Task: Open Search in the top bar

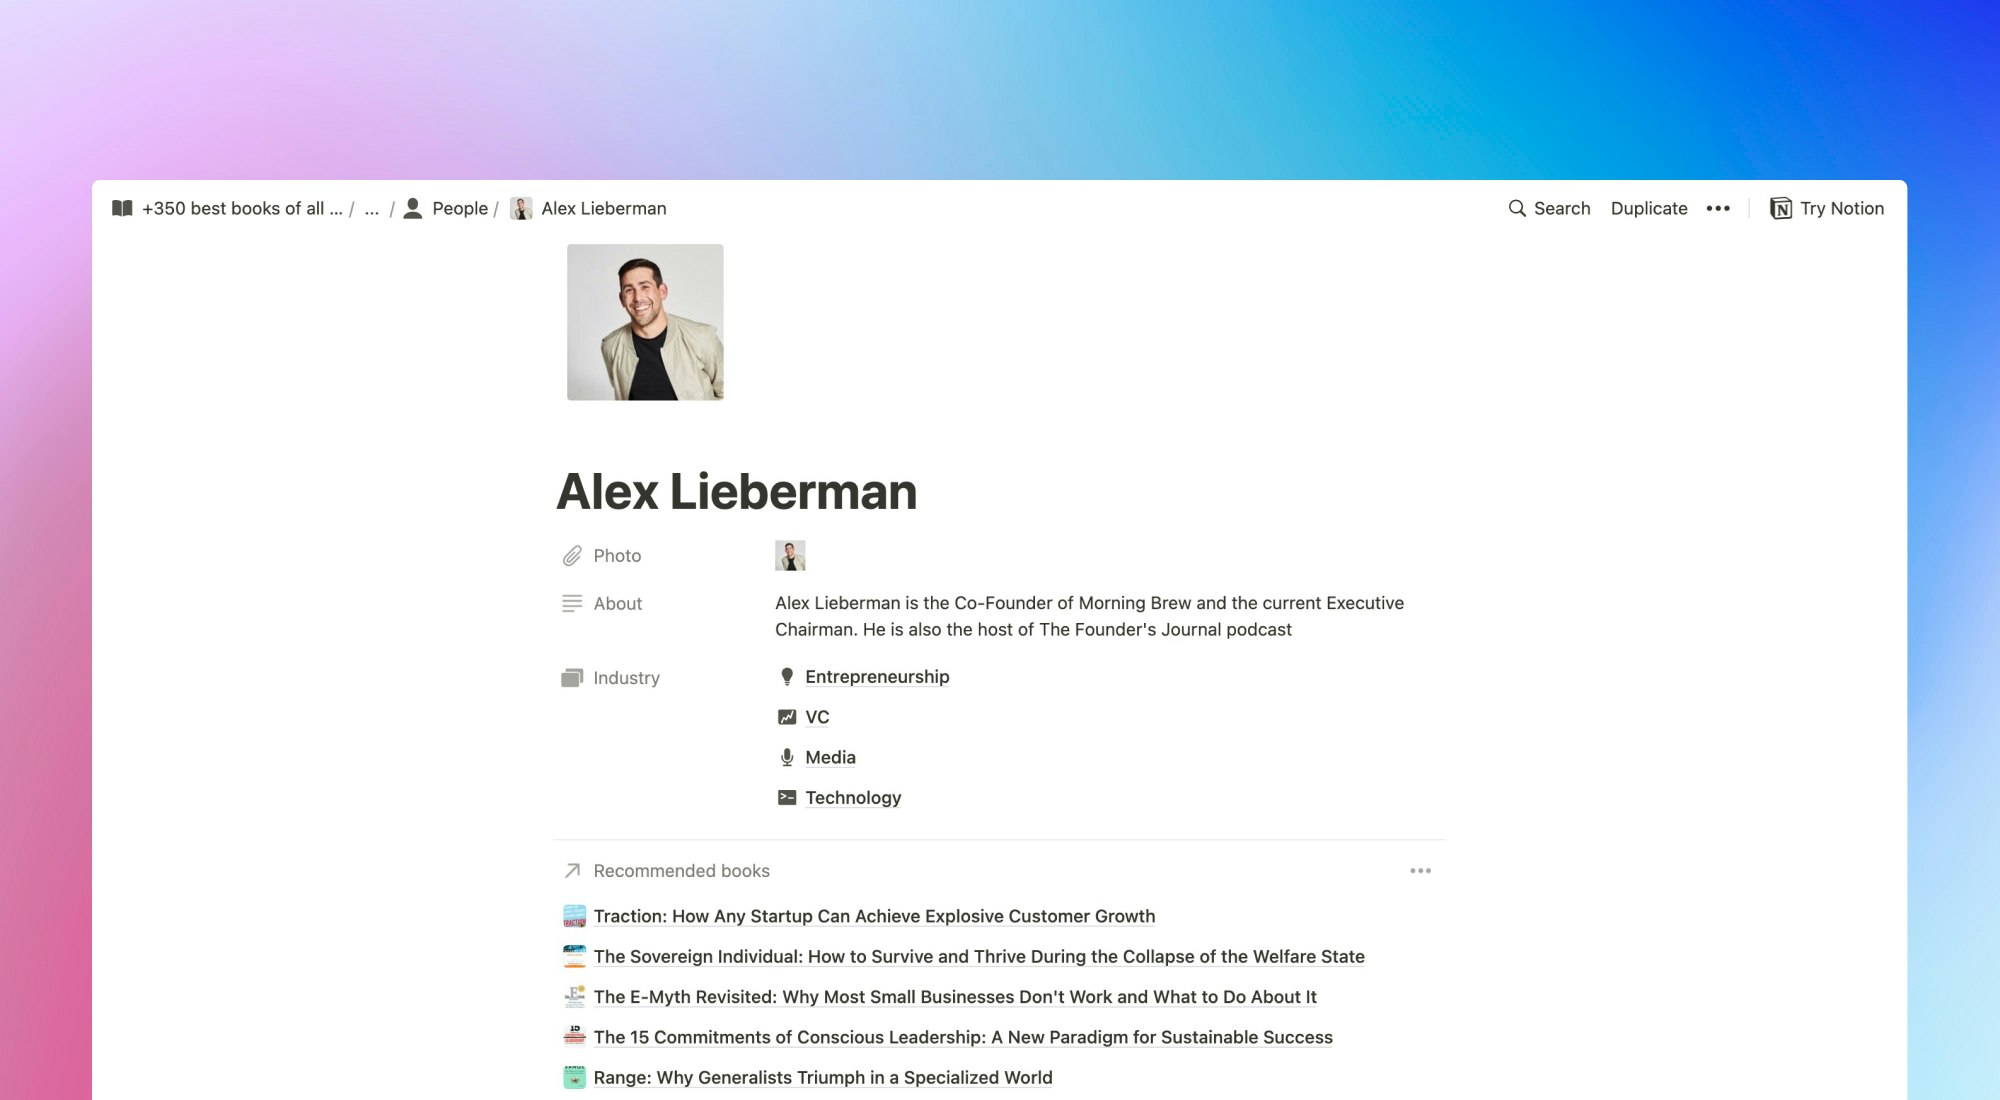Action: (x=1549, y=208)
